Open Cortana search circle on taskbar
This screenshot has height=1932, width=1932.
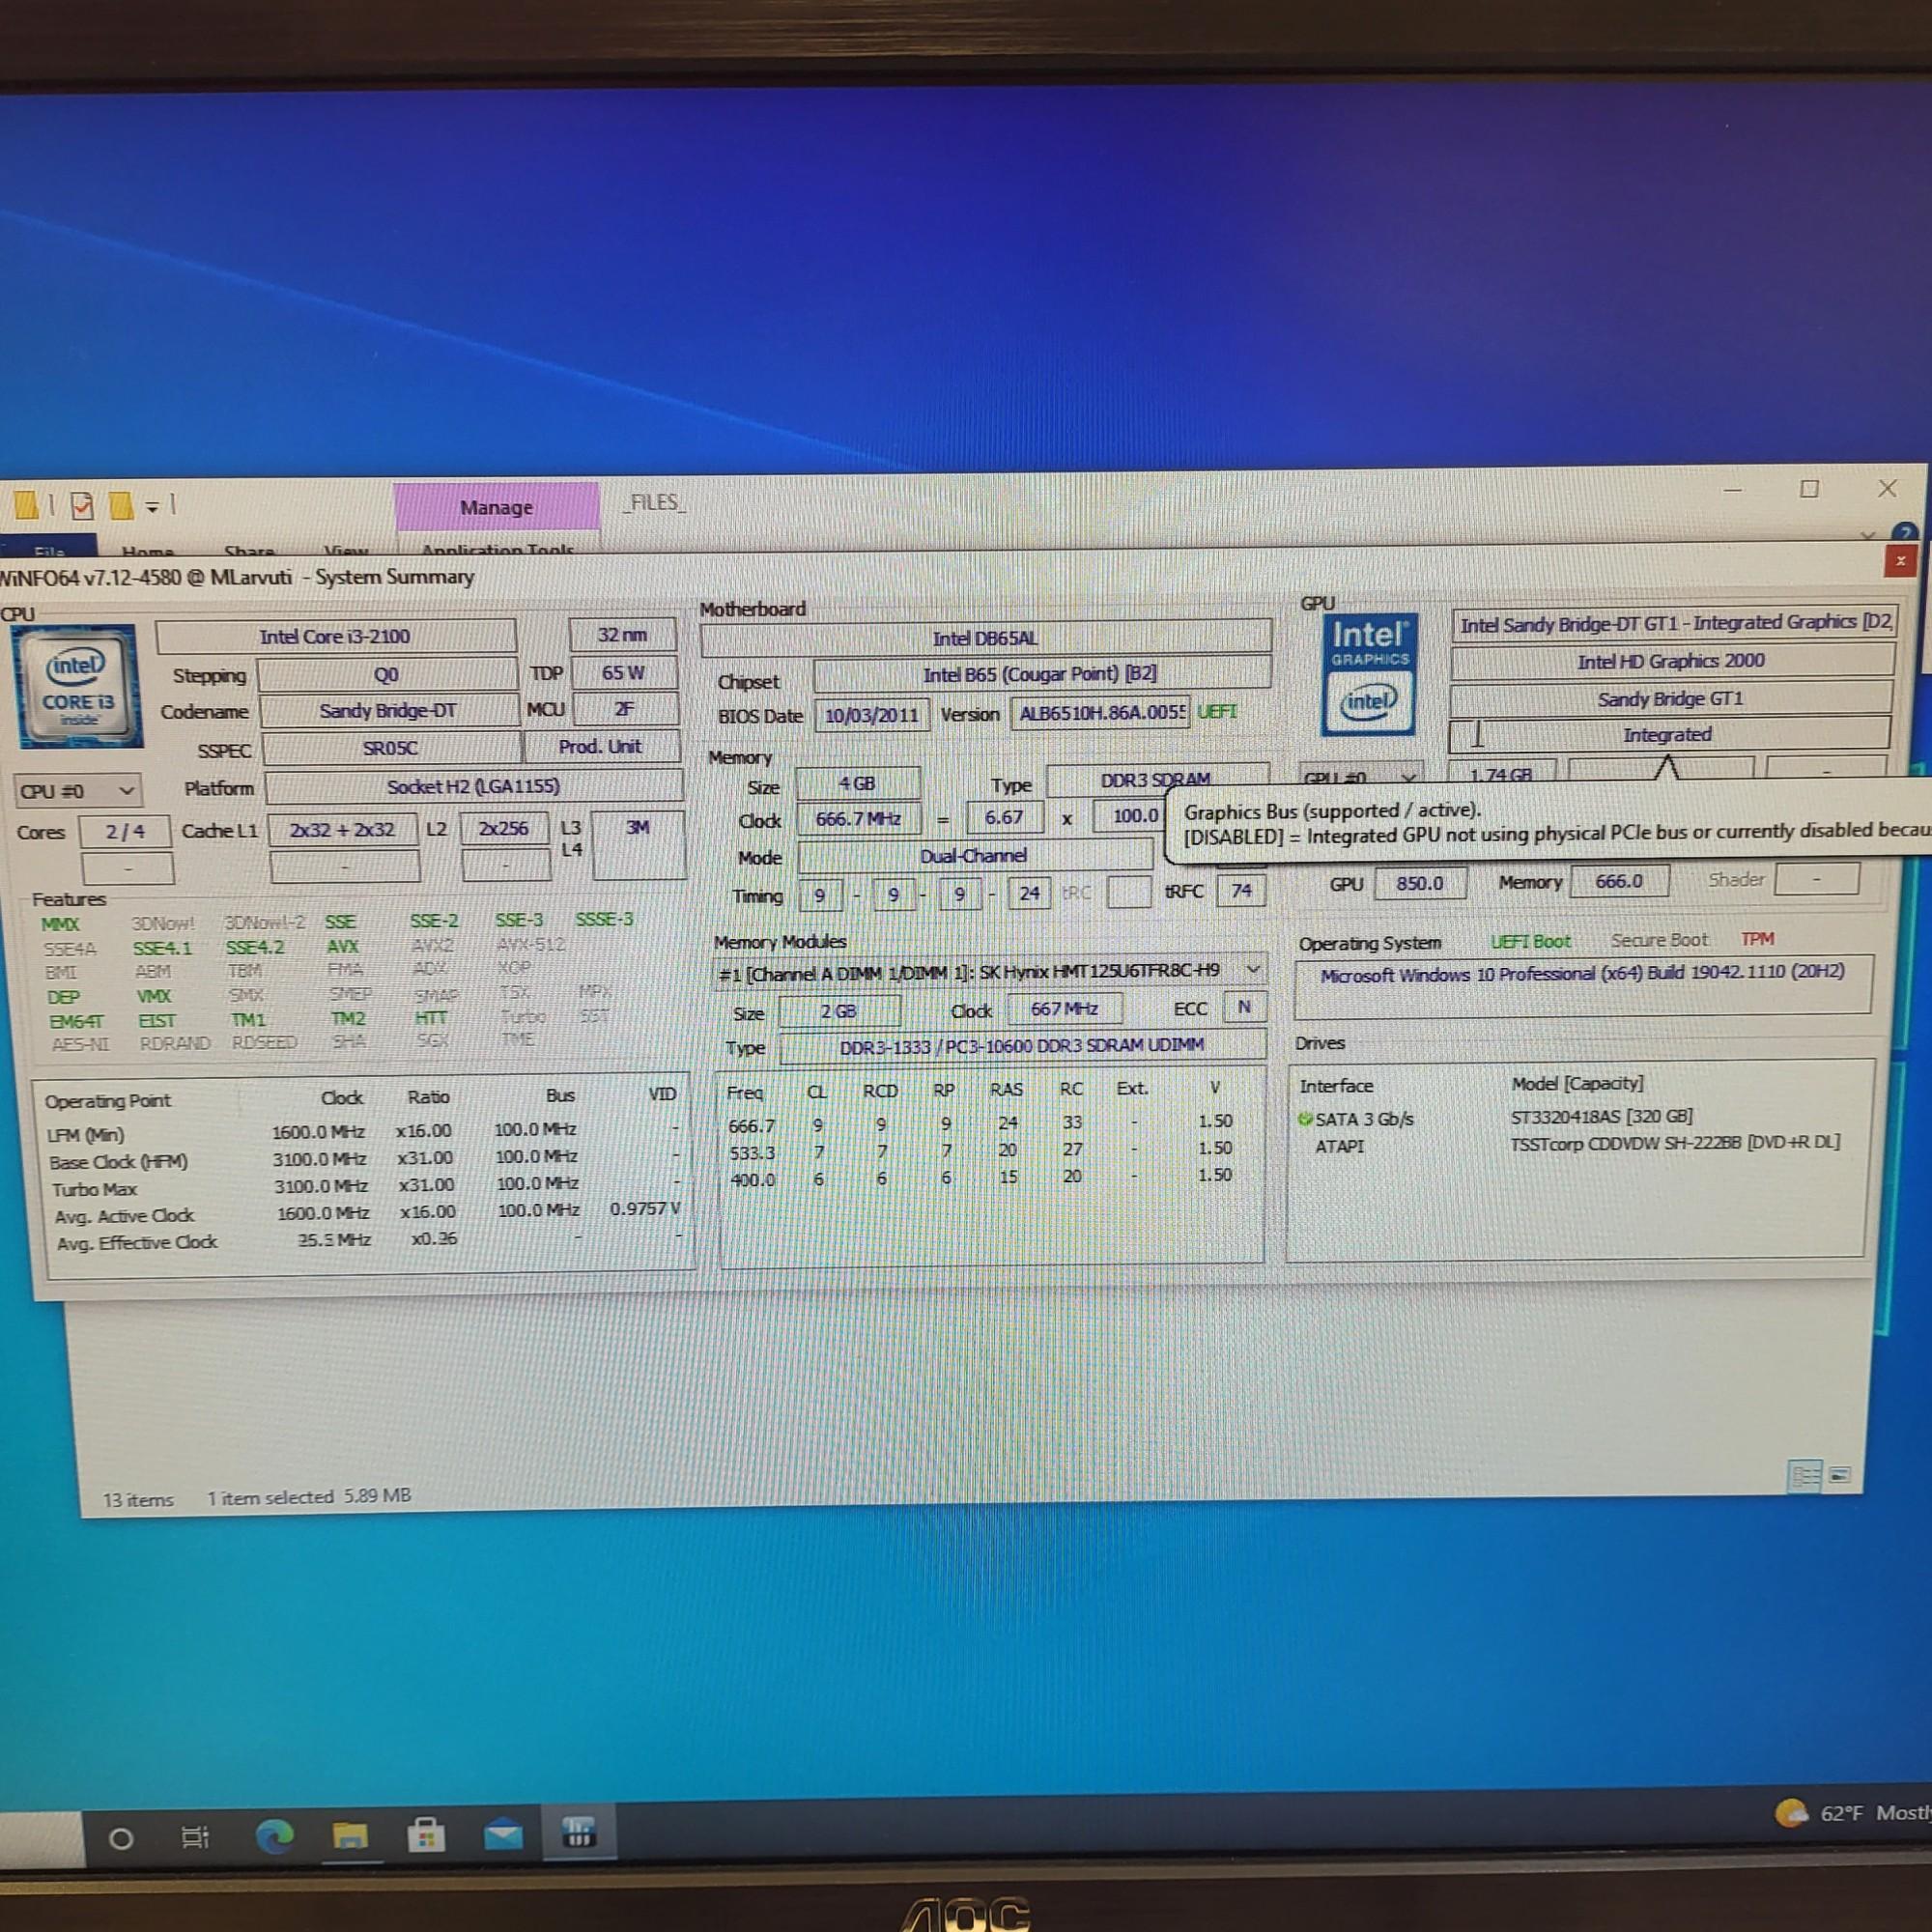click(x=121, y=1838)
